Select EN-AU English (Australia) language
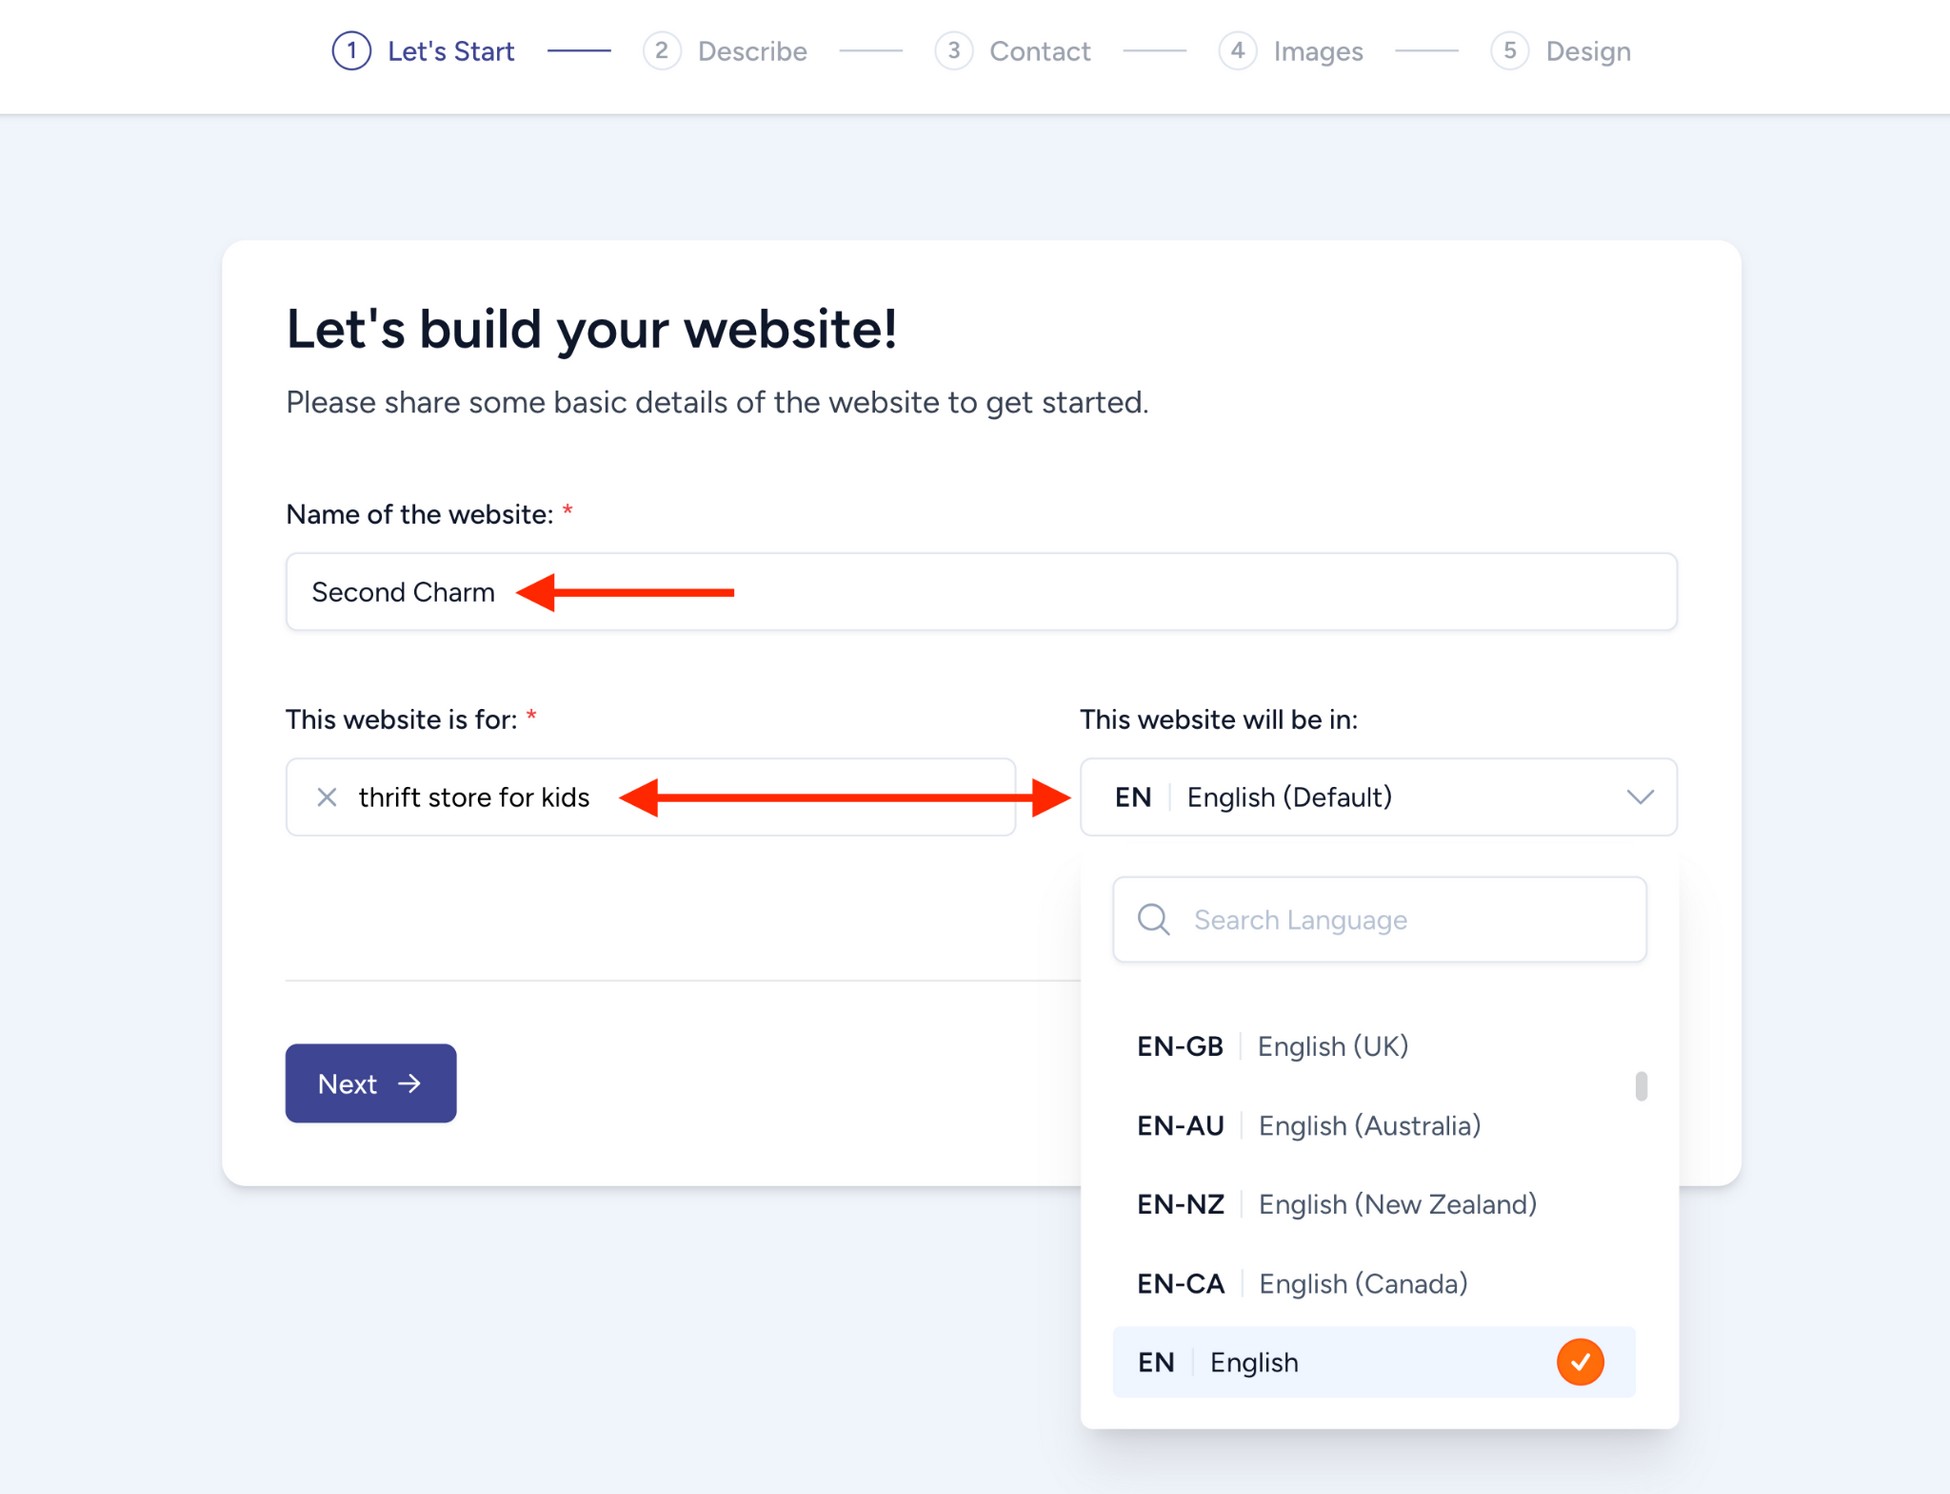Screen dimensions: 1950x1494 [x=1310, y=1125]
